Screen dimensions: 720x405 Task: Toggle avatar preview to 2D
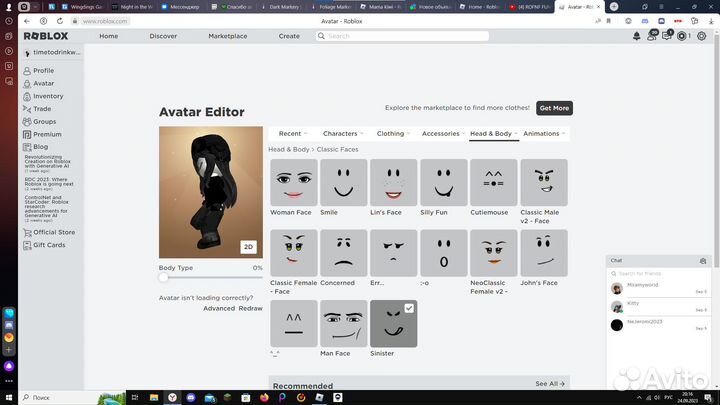click(x=249, y=247)
